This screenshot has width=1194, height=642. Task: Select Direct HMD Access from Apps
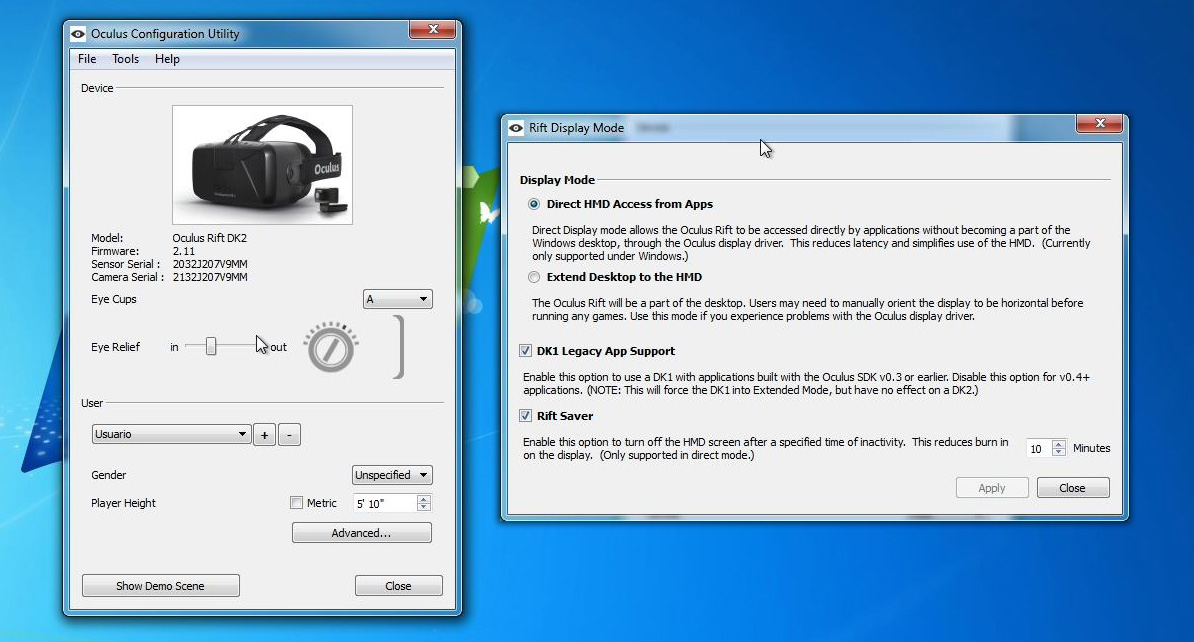click(x=534, y=204)
